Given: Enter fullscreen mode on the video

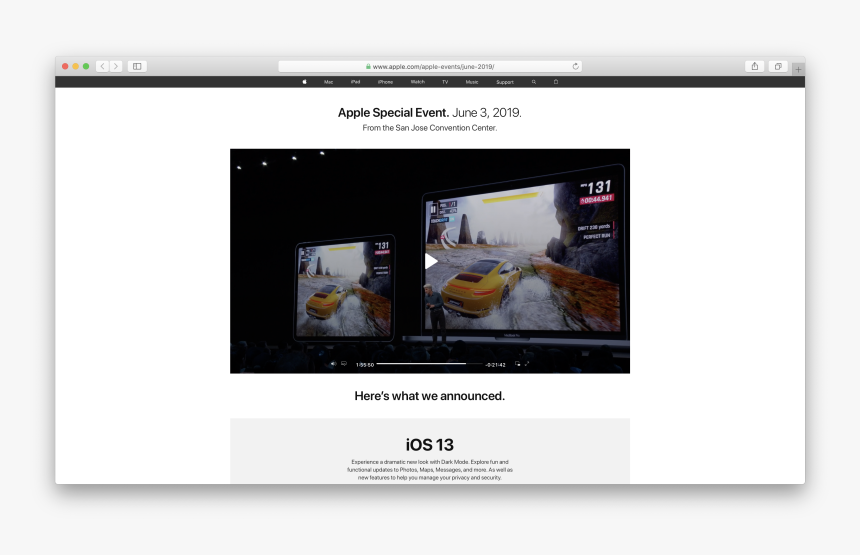Looking at the screenshot, I should coord(527,364).
